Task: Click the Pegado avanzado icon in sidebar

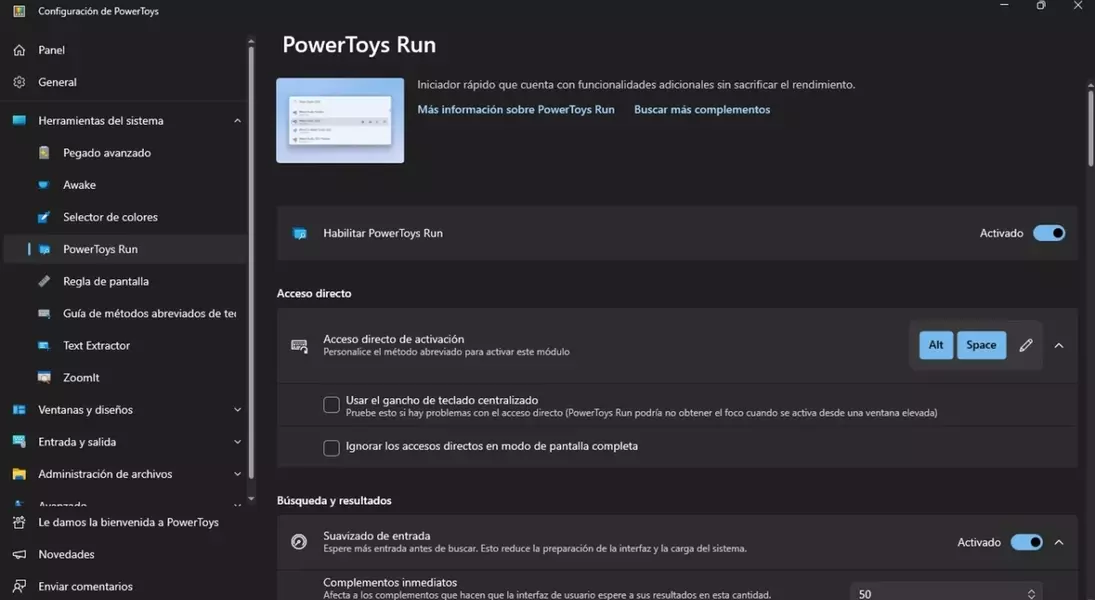Action: (x=44, y=153)
